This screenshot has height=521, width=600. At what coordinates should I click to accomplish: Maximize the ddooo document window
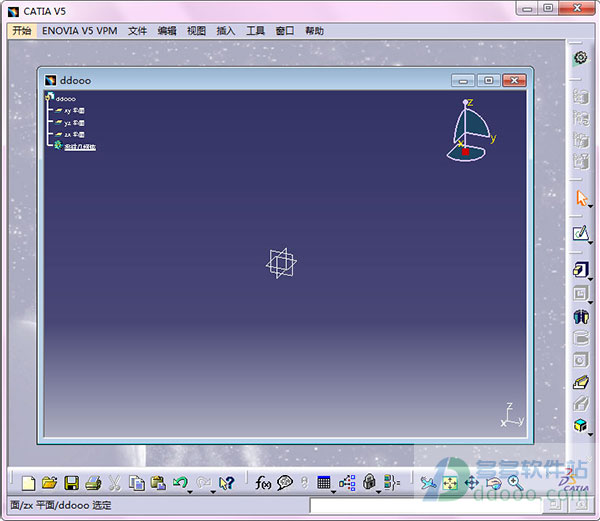489,80
